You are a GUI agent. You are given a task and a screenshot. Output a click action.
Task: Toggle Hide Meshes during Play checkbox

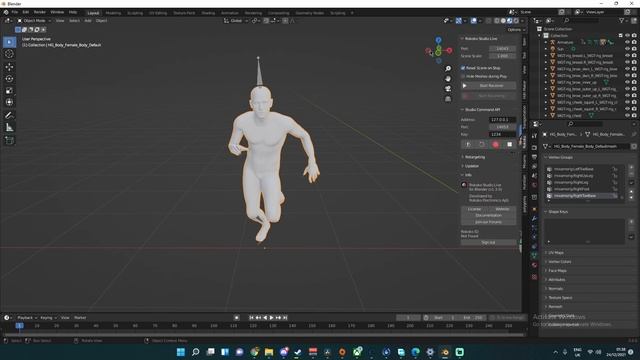[463, 76]
